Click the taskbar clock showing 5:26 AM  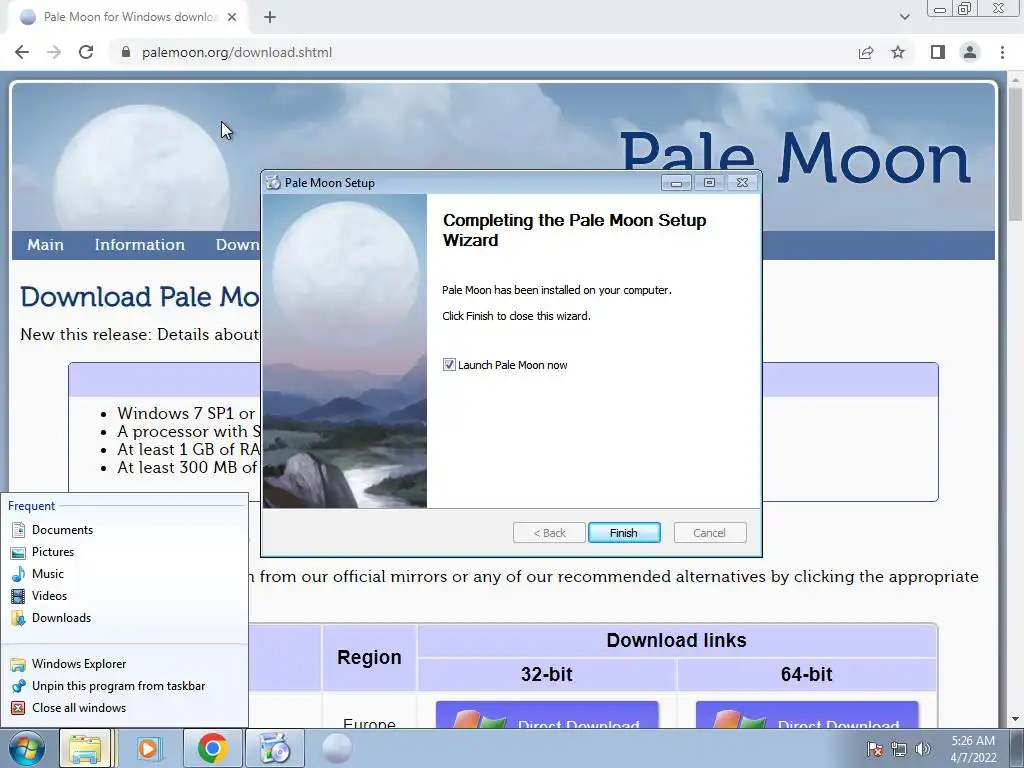pyautogui.click(x=973, y=749)
